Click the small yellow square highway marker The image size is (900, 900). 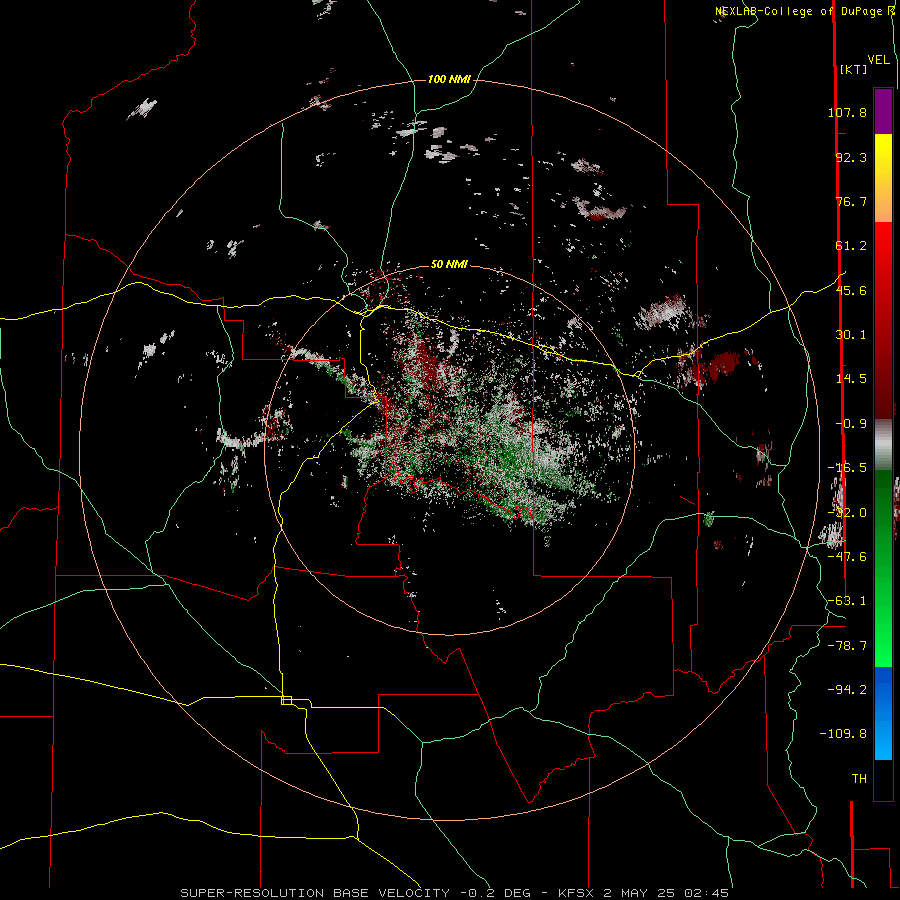pos(286,700)
